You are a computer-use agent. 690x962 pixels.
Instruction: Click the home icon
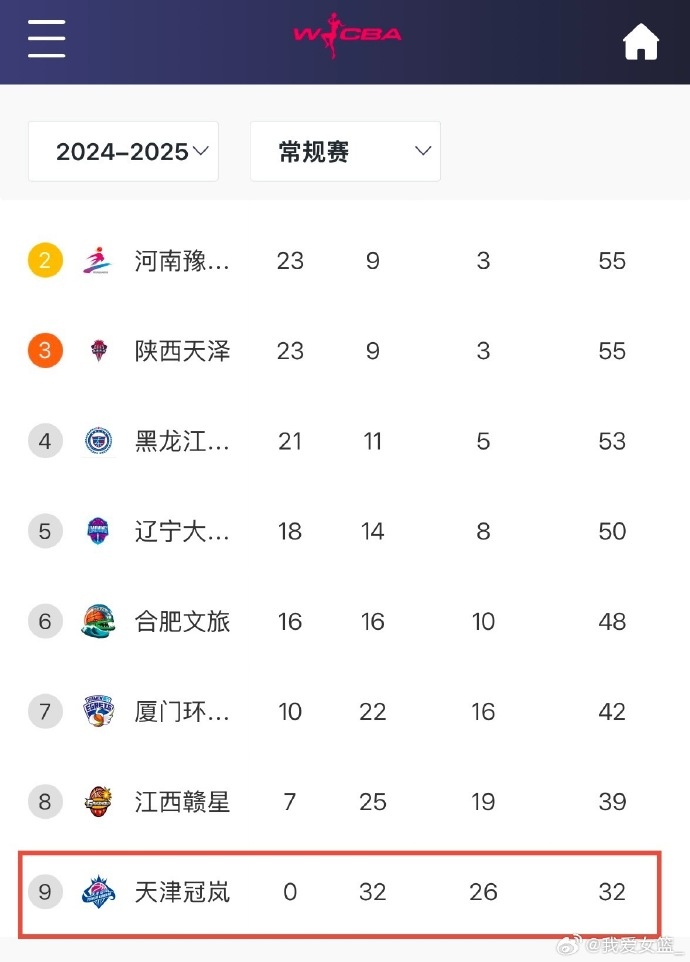pos(641,40)
